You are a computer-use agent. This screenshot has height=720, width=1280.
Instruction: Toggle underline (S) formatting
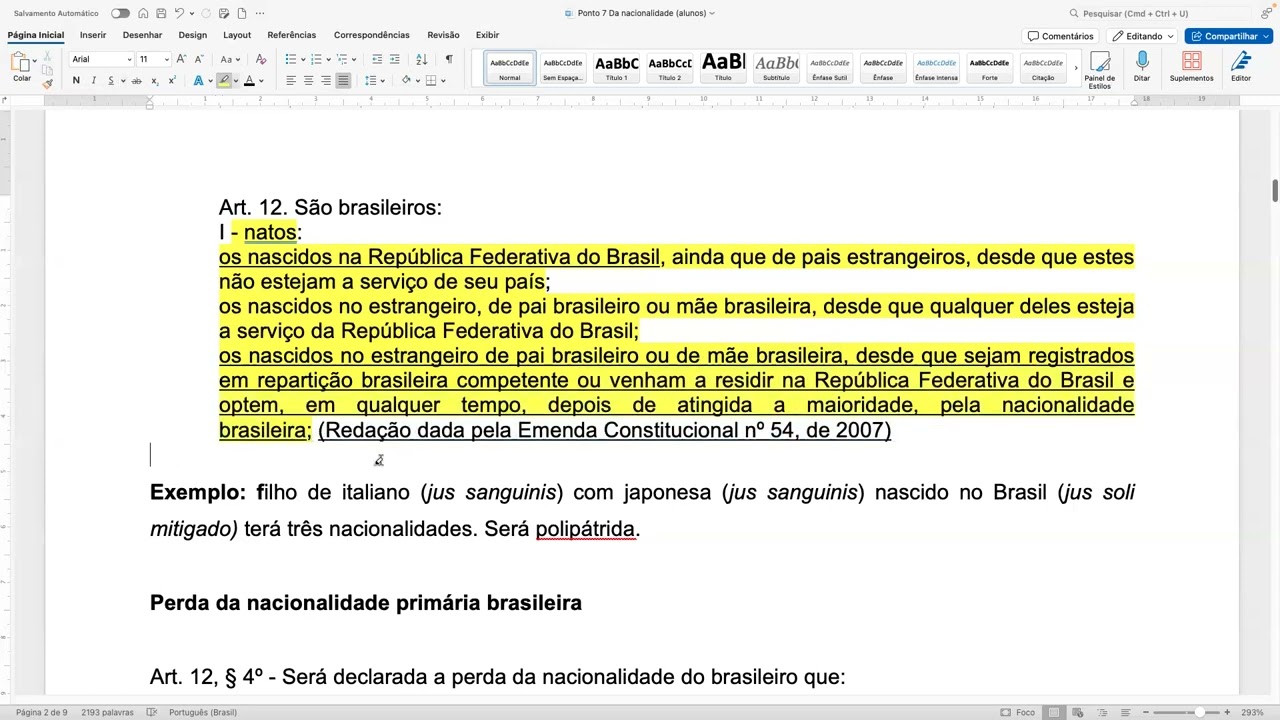tap(109, 80)
